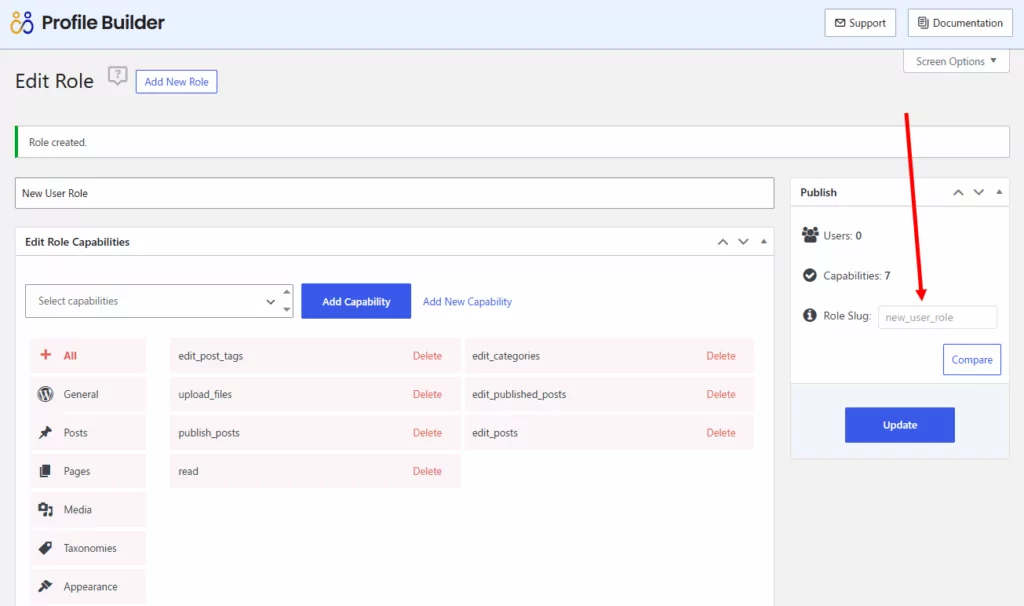Click the role name input field
This screenshot has height=606, width=1024.
click(x=394, y=193)
